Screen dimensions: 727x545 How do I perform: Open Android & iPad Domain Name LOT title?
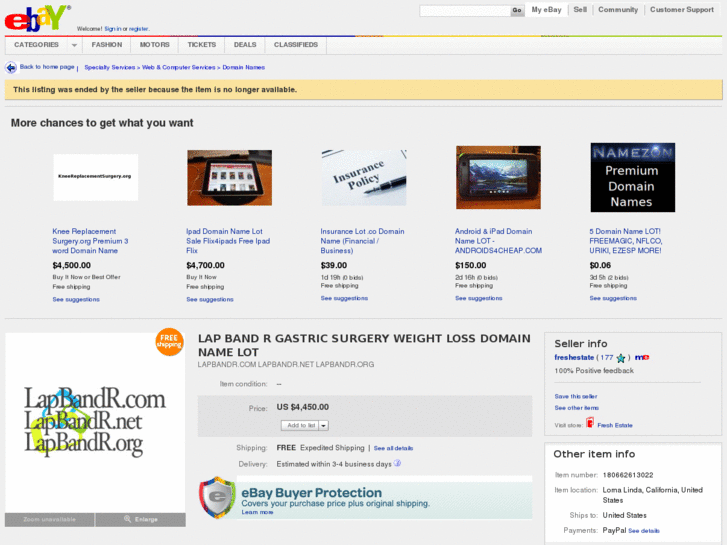point(498,241)
